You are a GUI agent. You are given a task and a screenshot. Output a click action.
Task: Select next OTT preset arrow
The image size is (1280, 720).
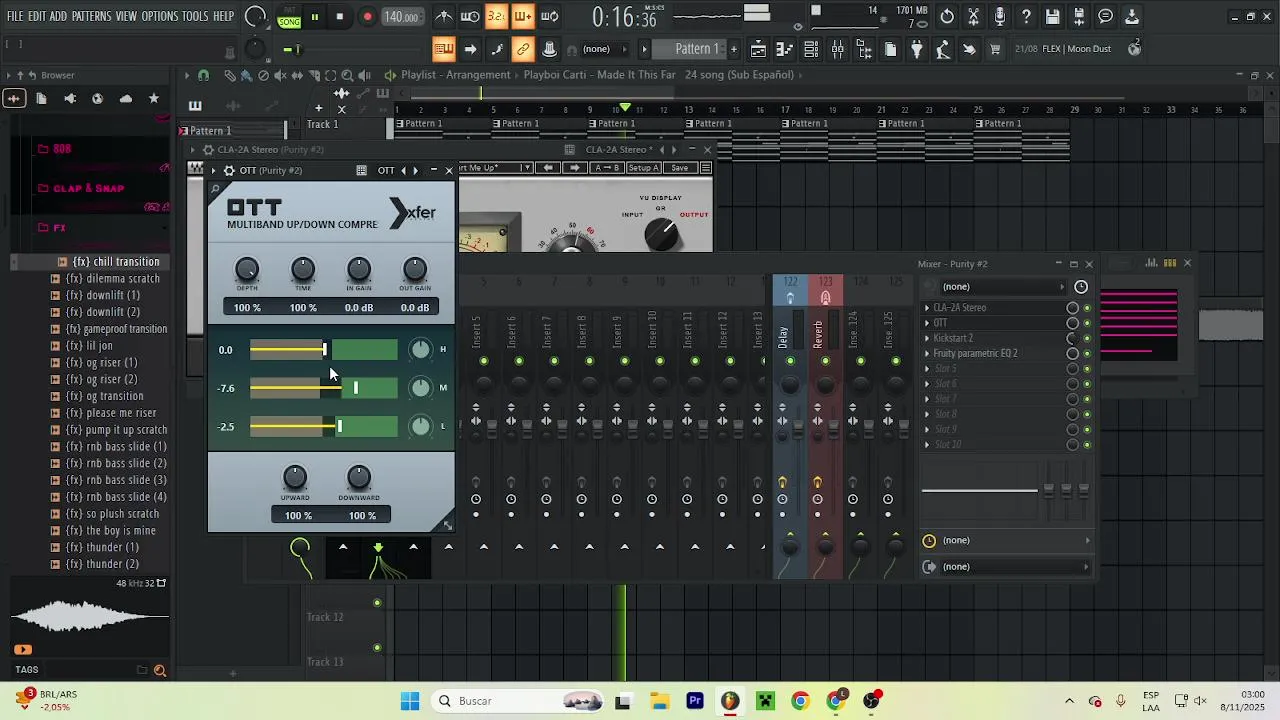pyautogui.click(x=416, y=170)
